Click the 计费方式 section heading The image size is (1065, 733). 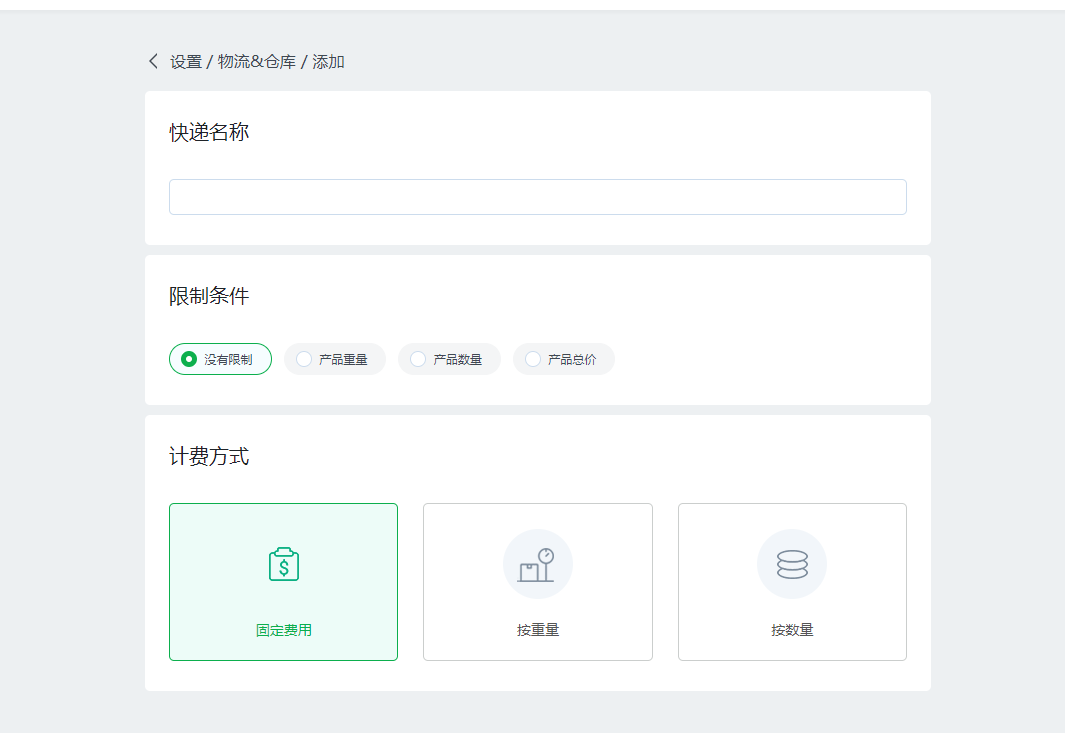209,457
